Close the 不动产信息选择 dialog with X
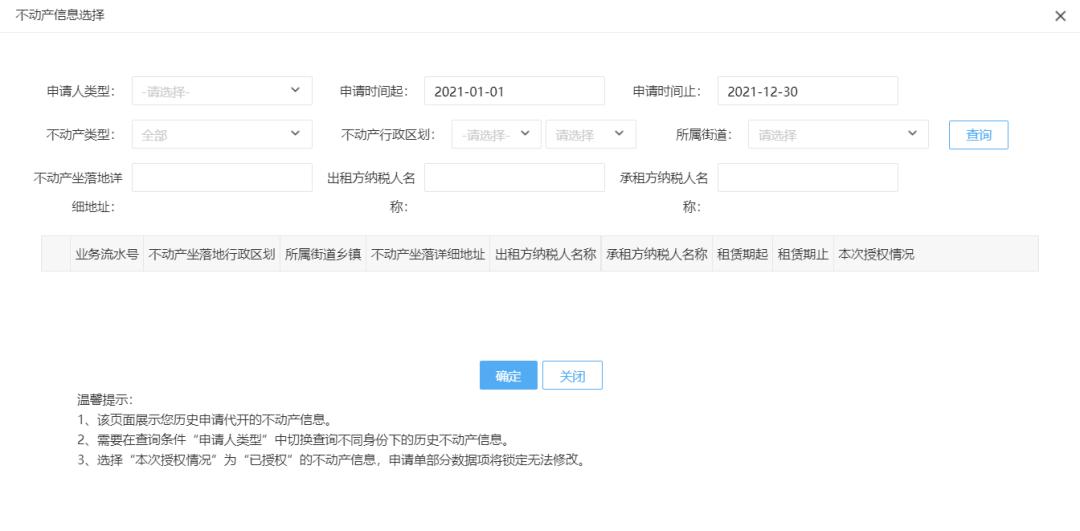The image size is (1080, 531). coord(1060,17)
